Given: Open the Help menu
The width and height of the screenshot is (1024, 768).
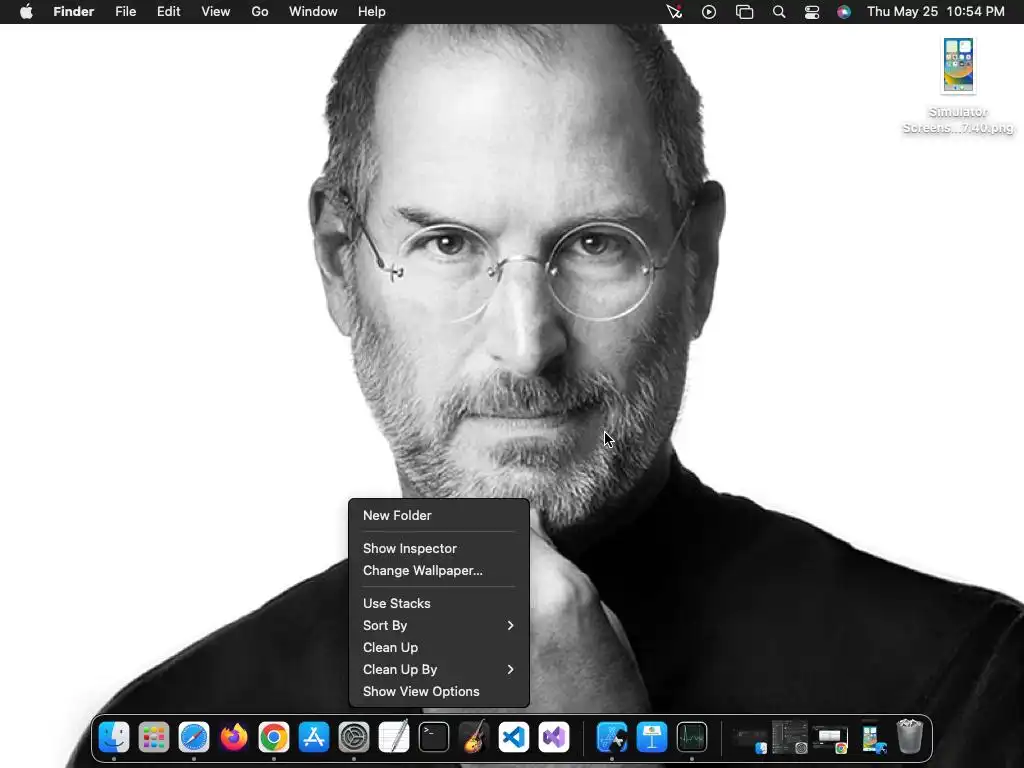Looking at the screenshot, I should click(x=372, y=12).
